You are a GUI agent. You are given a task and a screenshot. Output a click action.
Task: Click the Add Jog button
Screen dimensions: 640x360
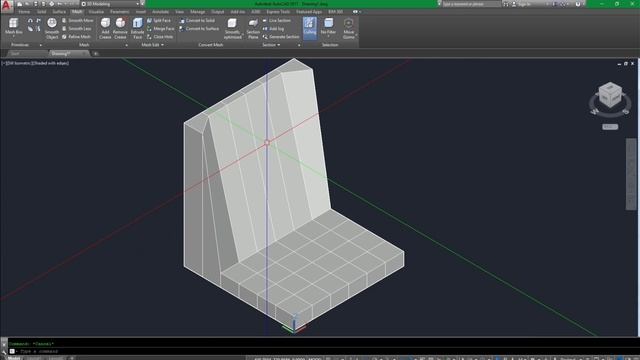click(273, 29)
